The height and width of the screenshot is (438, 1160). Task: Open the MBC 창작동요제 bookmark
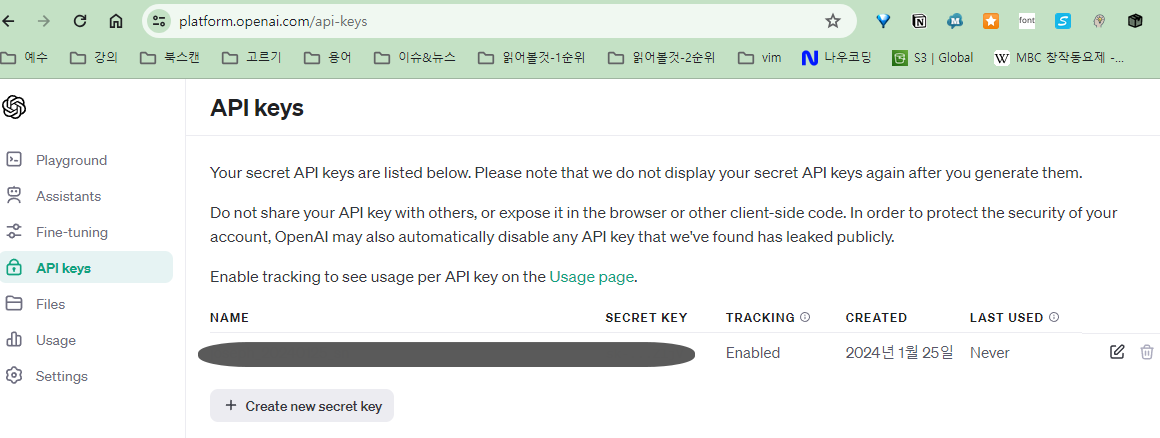[x=1059, y=58]
